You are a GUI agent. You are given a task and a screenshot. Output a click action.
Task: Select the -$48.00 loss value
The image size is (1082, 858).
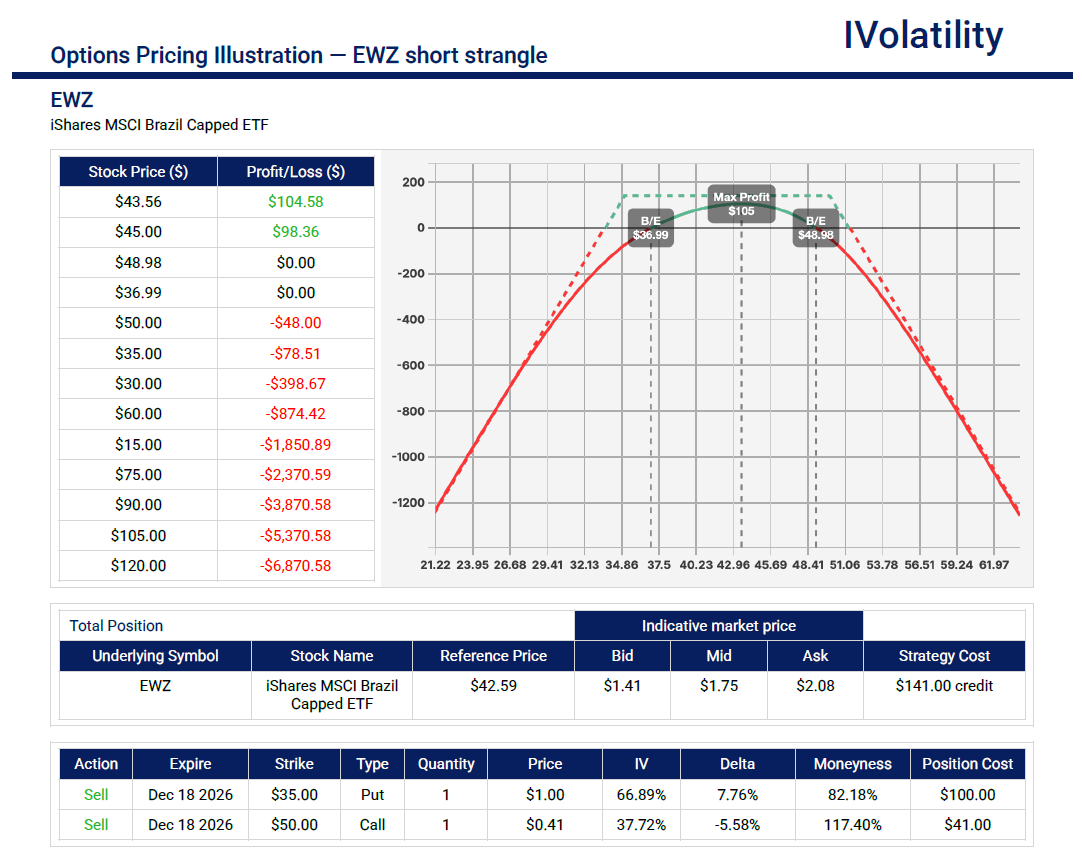tap(295, 323)
